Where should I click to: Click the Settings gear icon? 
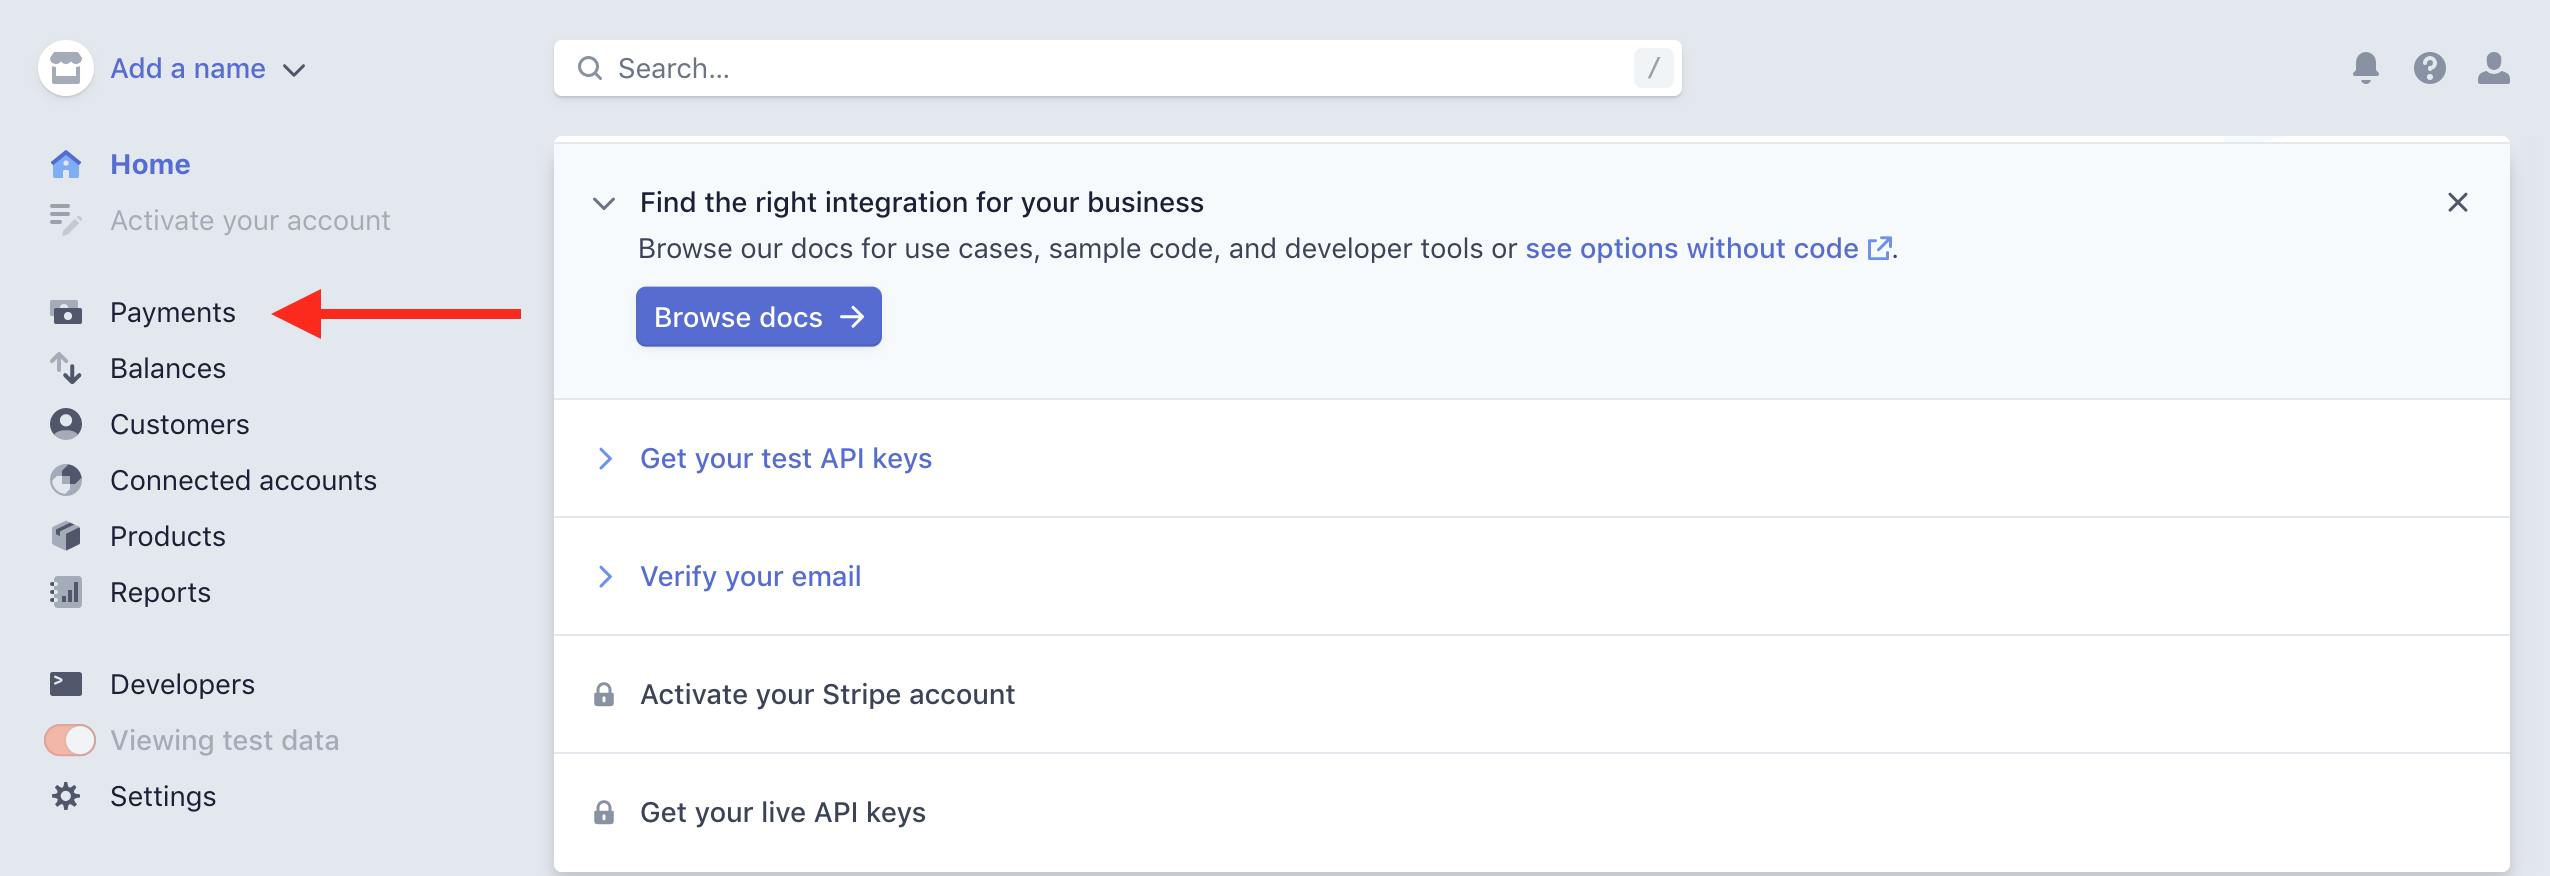pyautogui.click(x=66, y=796)
